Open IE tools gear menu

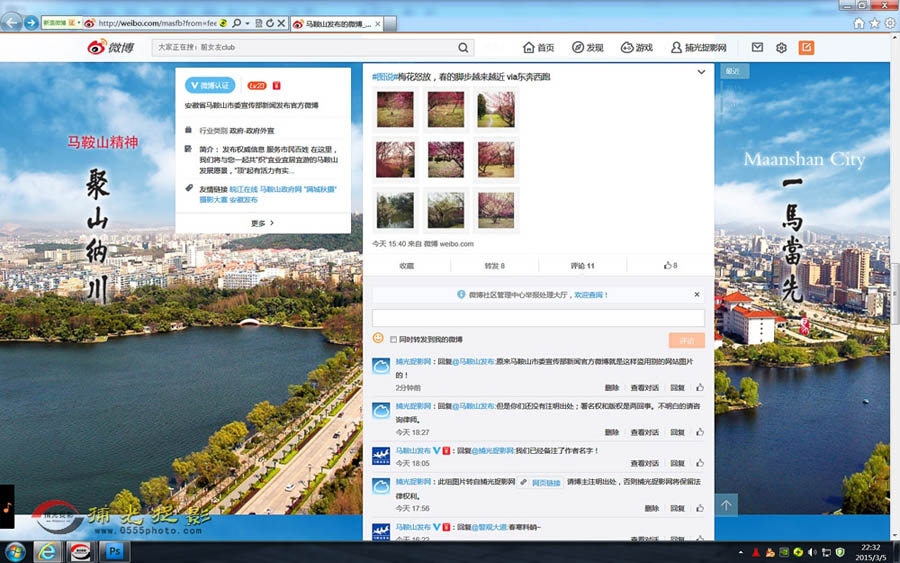coord(890,23)
